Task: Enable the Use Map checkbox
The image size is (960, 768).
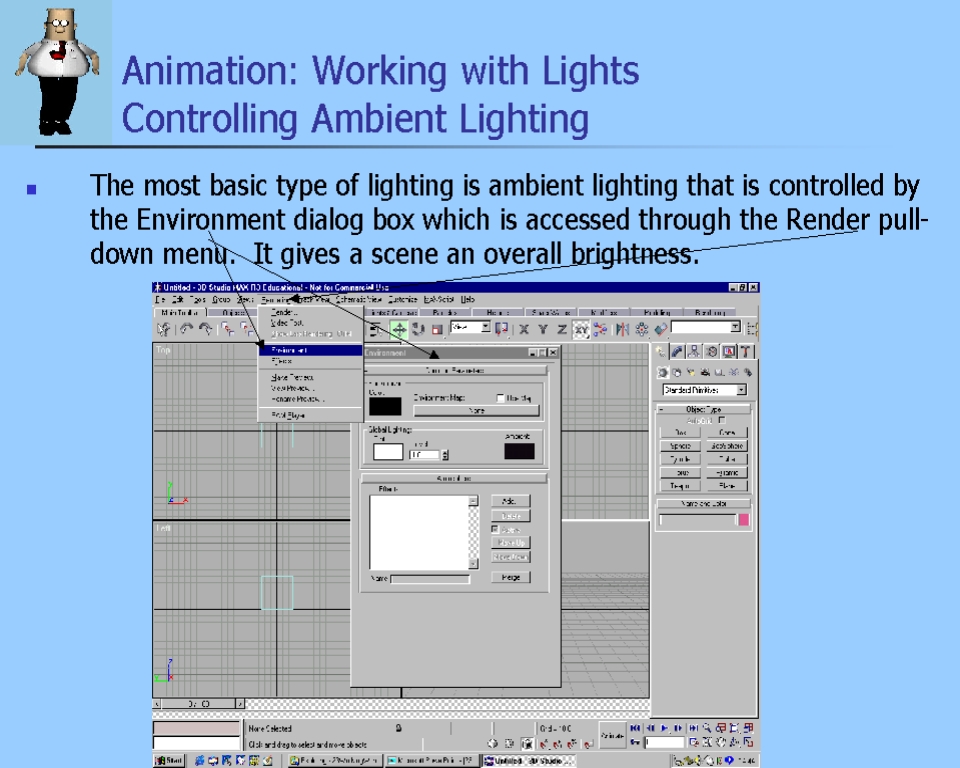Action: coord(501,397)
